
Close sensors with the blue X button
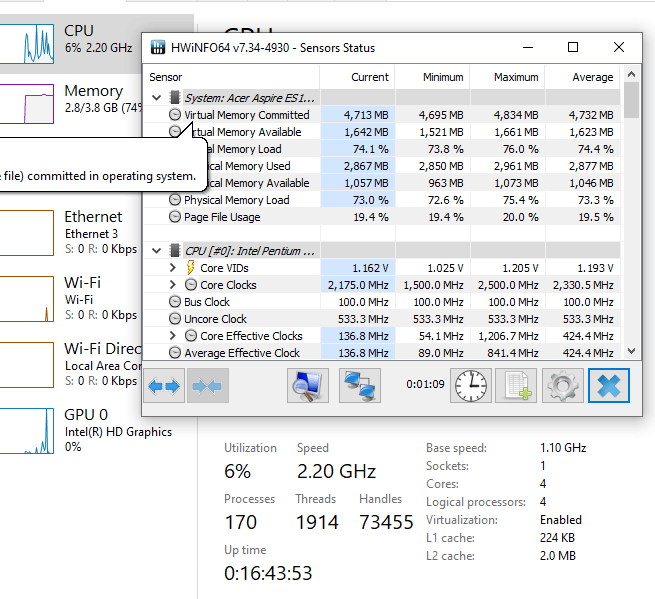pos(609,386)
